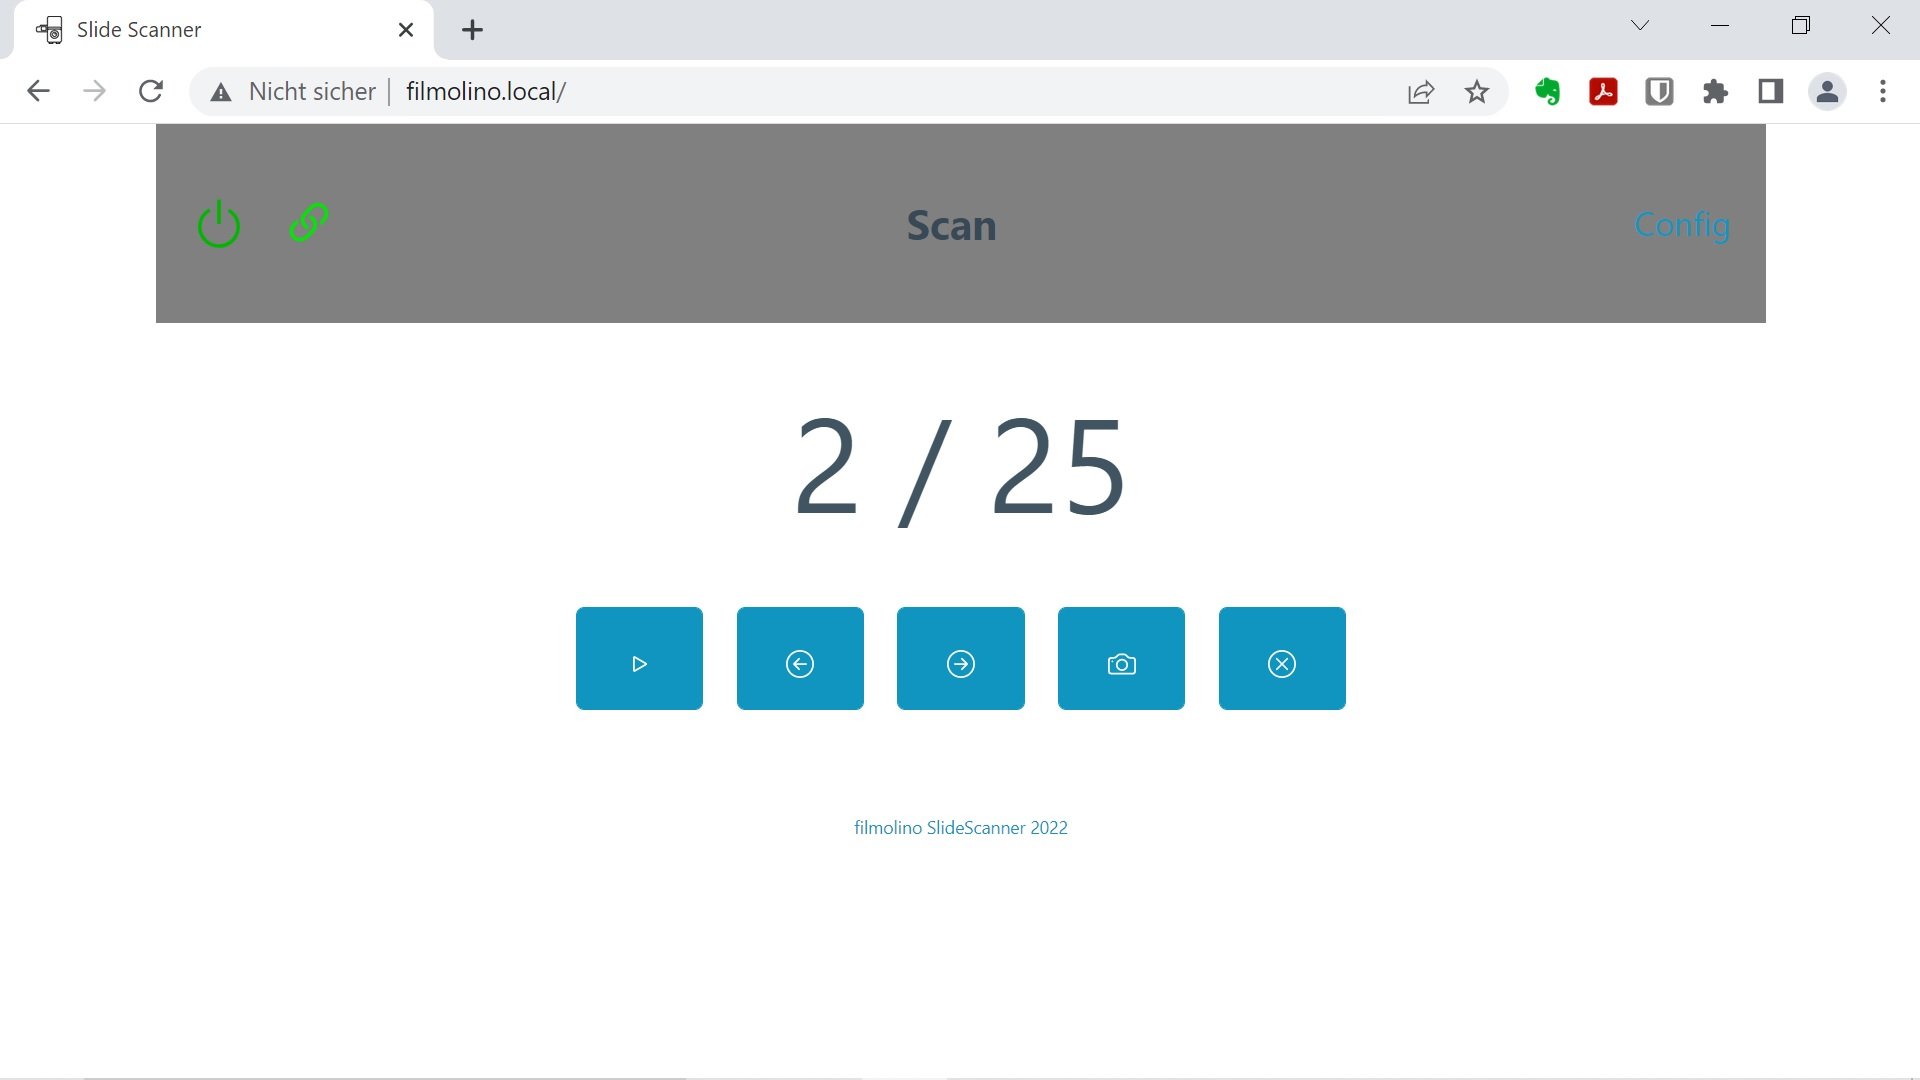Click the browser back arrow

click(x=38, y=91)
